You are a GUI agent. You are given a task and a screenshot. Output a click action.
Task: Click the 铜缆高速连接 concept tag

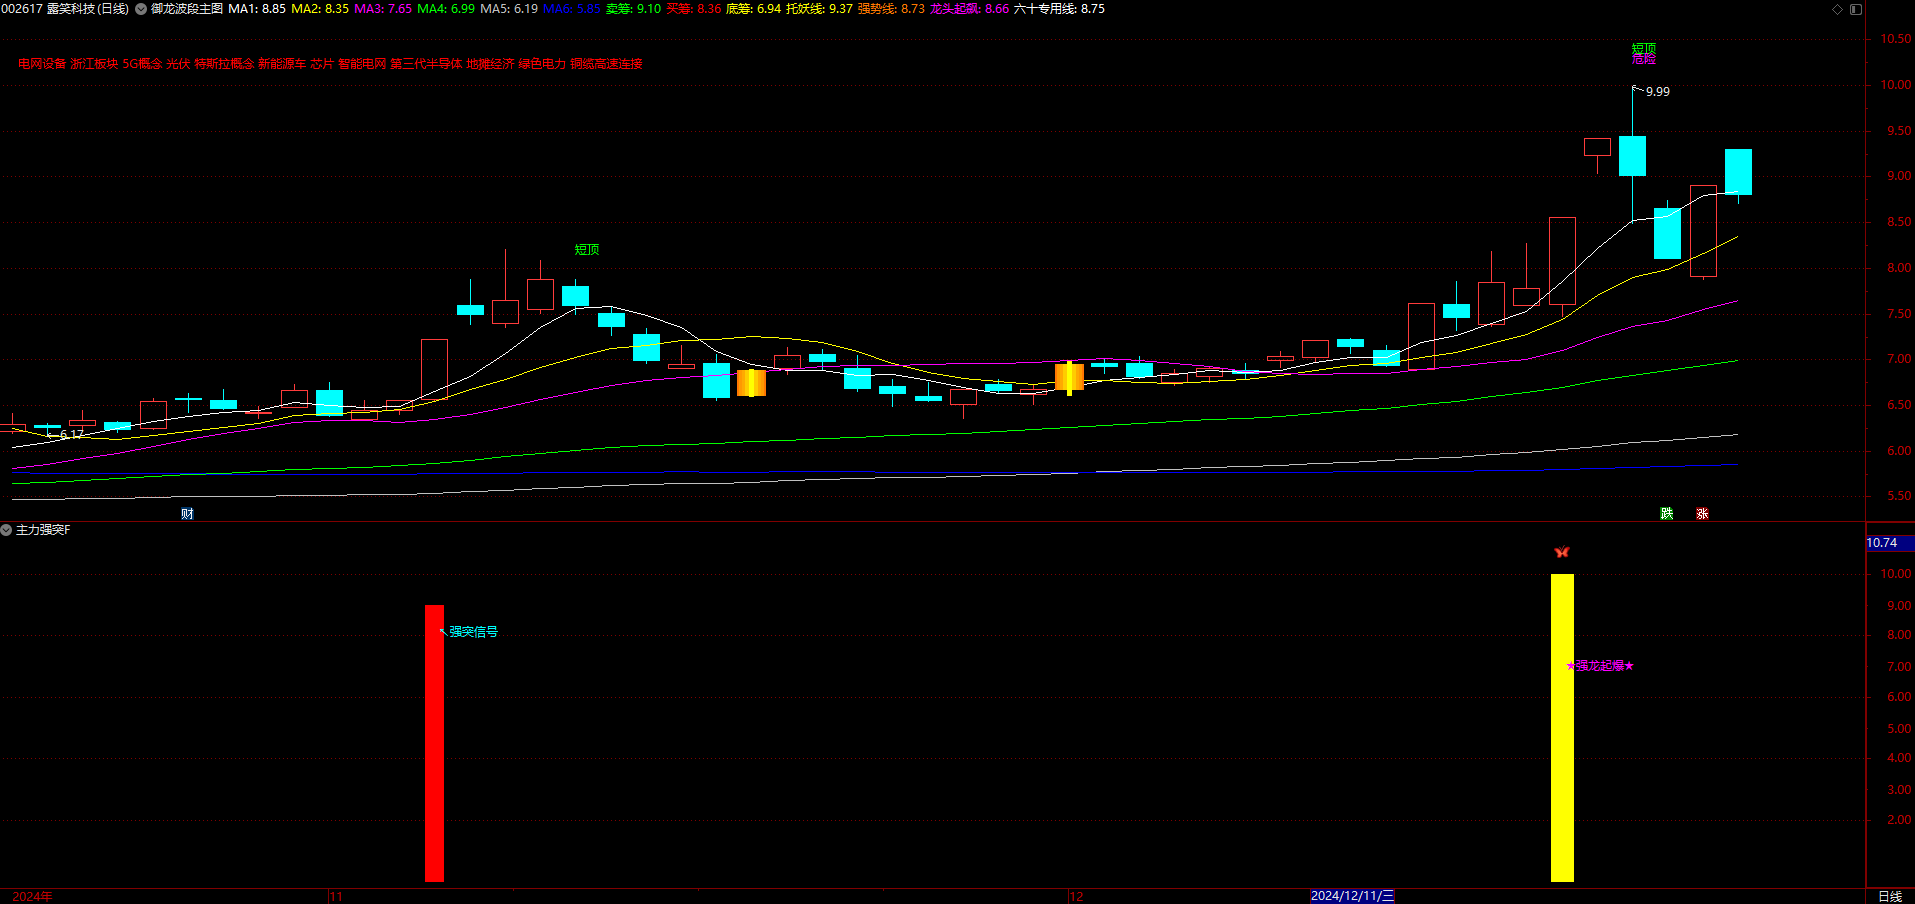(606, 64)
